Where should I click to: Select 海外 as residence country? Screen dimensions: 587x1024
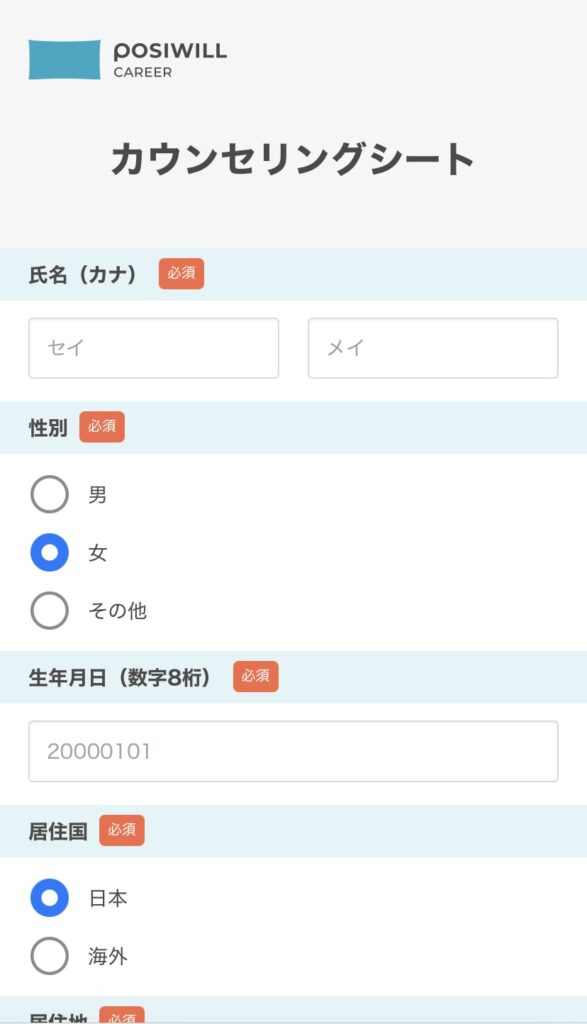(x=49, y=956)
